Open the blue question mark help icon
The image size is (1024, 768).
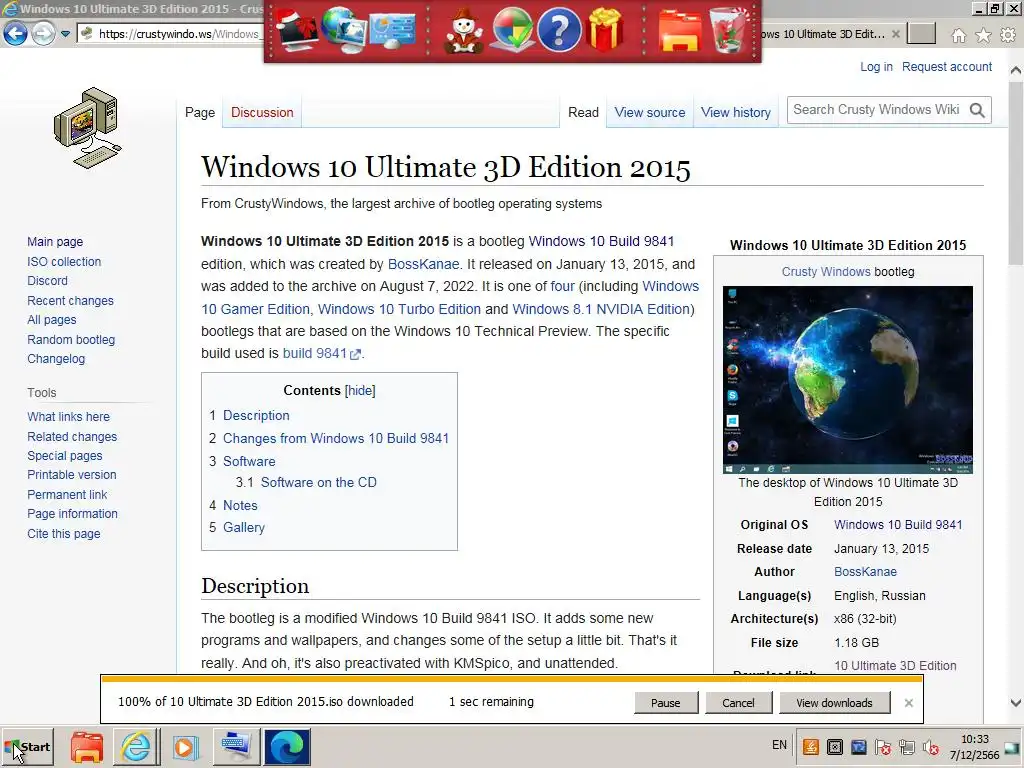click(x=558, y=30)
